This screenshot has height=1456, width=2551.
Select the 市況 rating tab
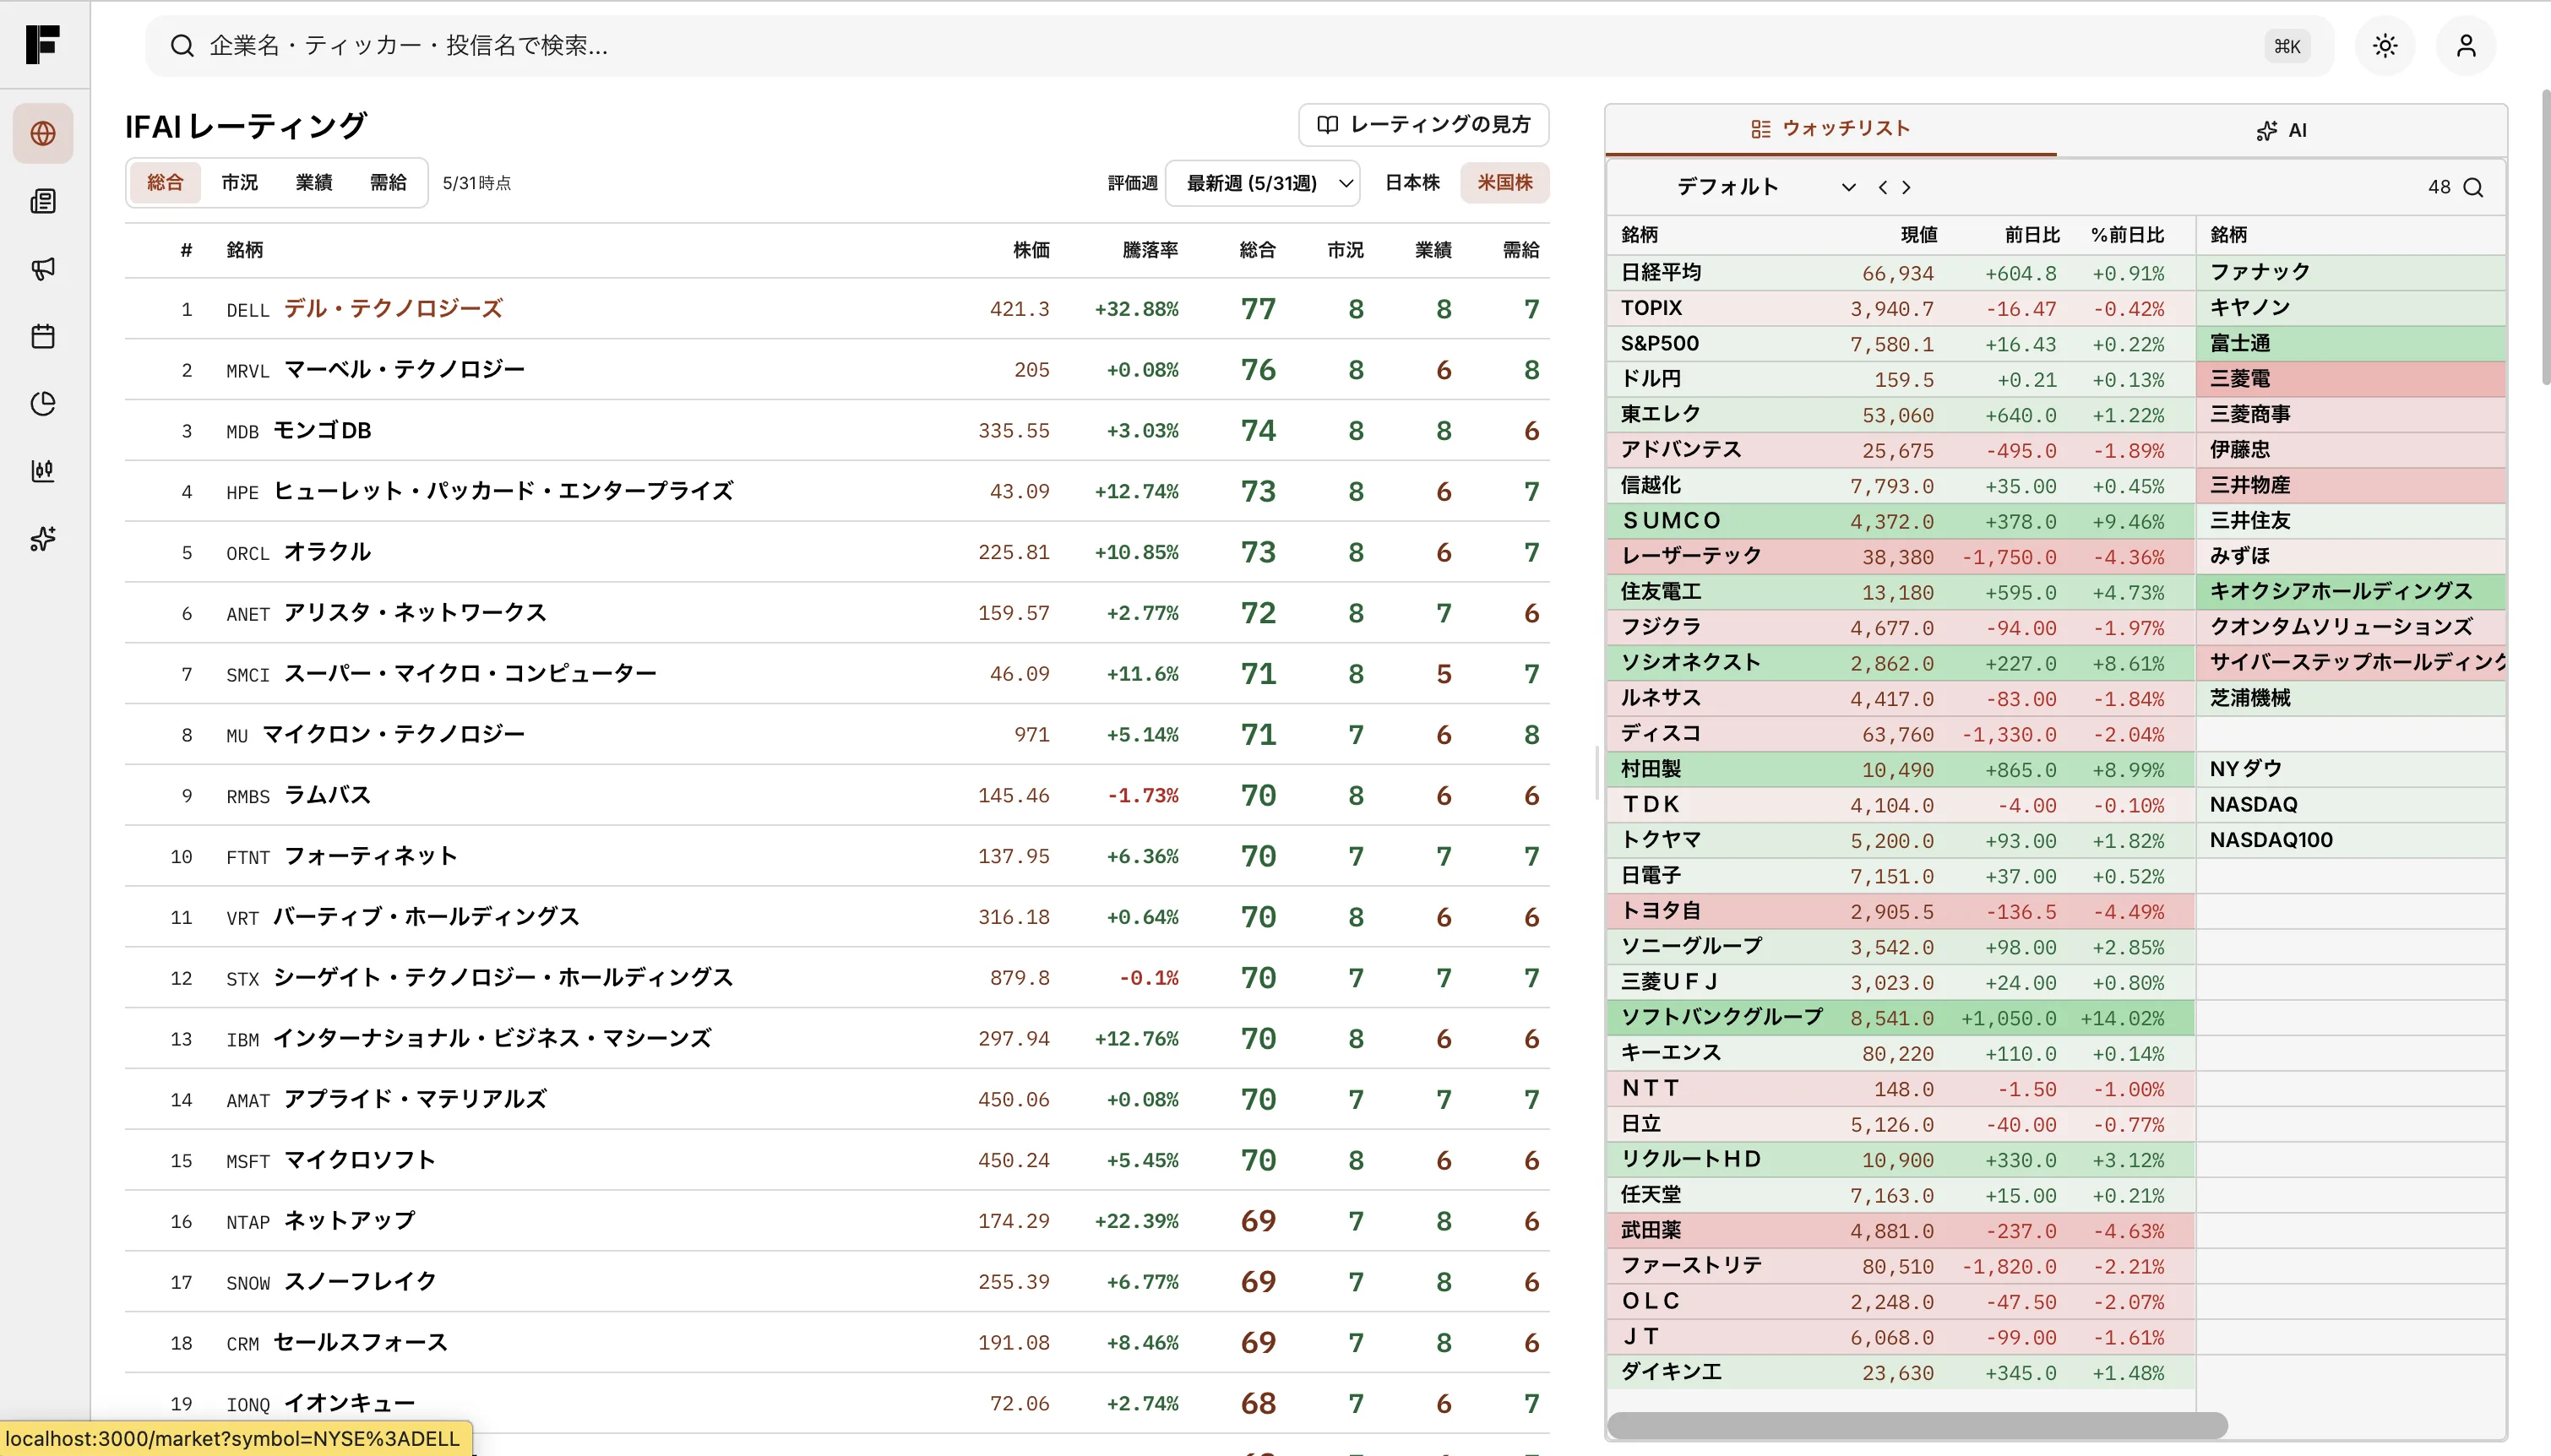click(x=239, y=182)
